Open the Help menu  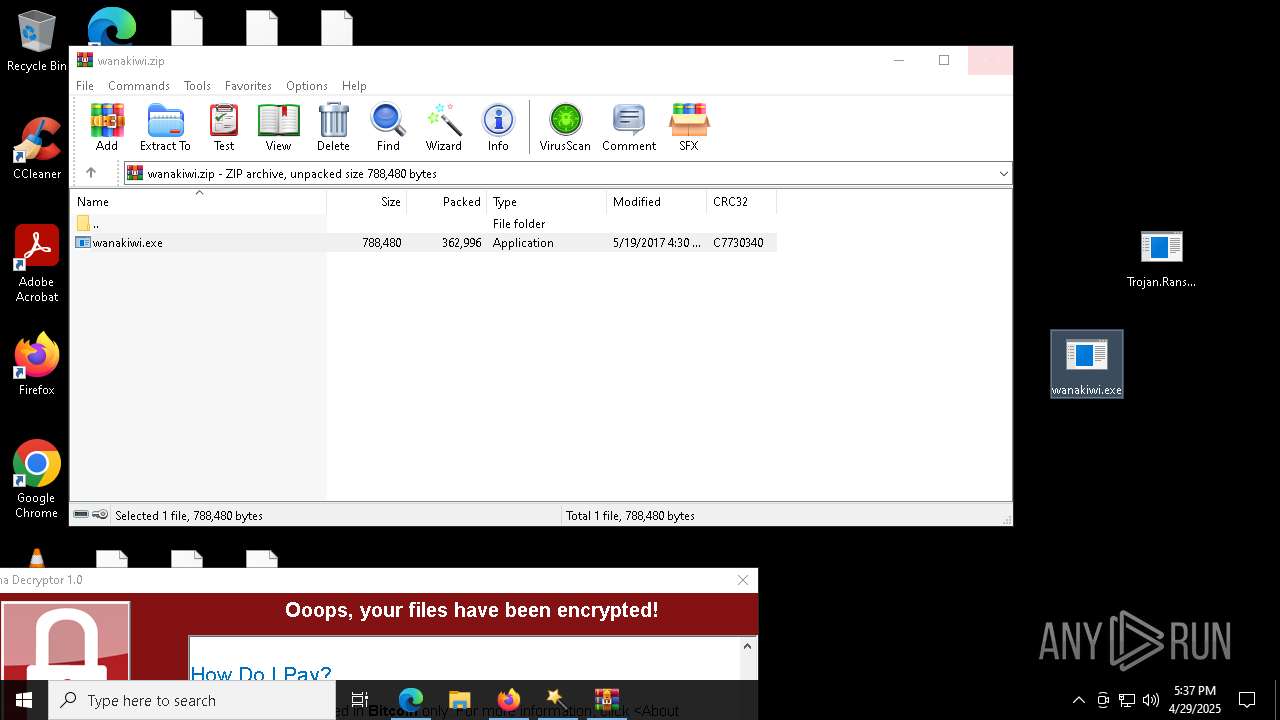point(354,86)
